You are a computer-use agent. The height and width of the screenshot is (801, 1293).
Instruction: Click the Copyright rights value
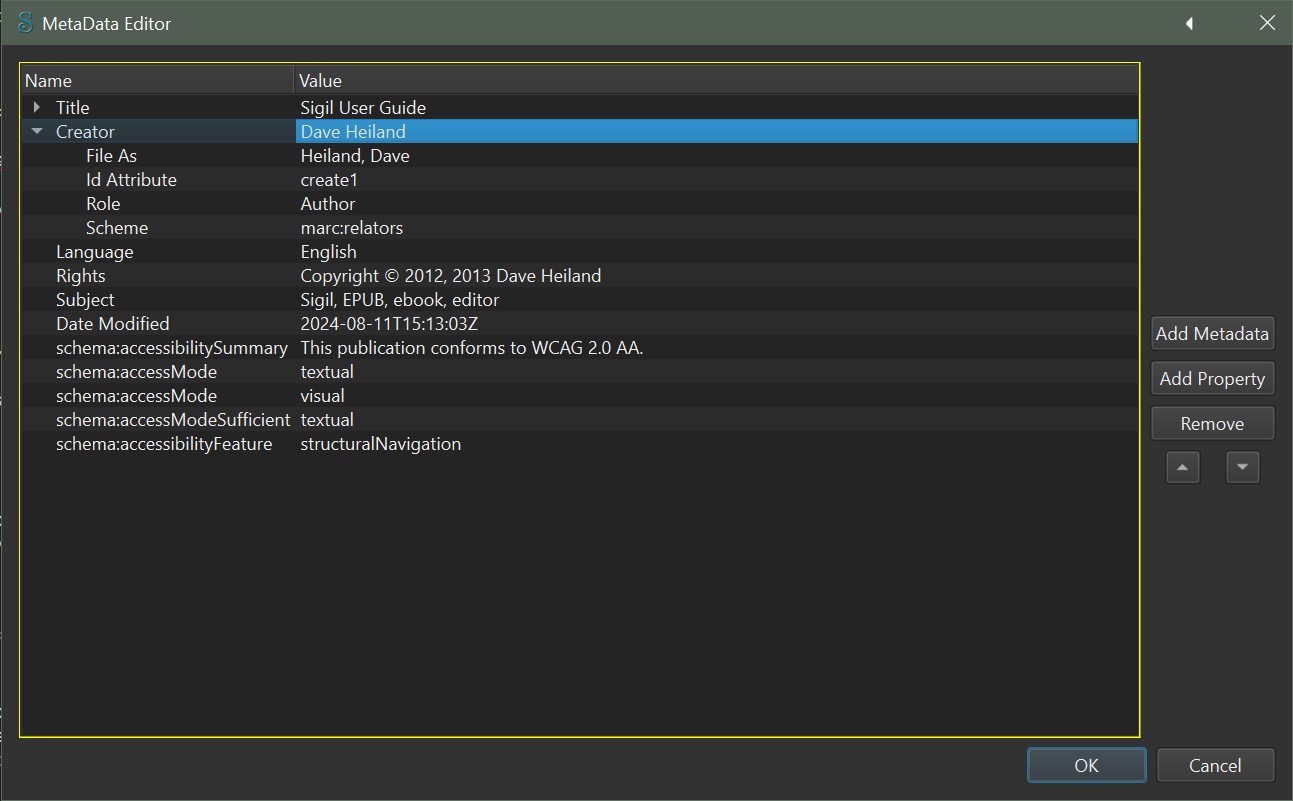[x=451, y=275]
